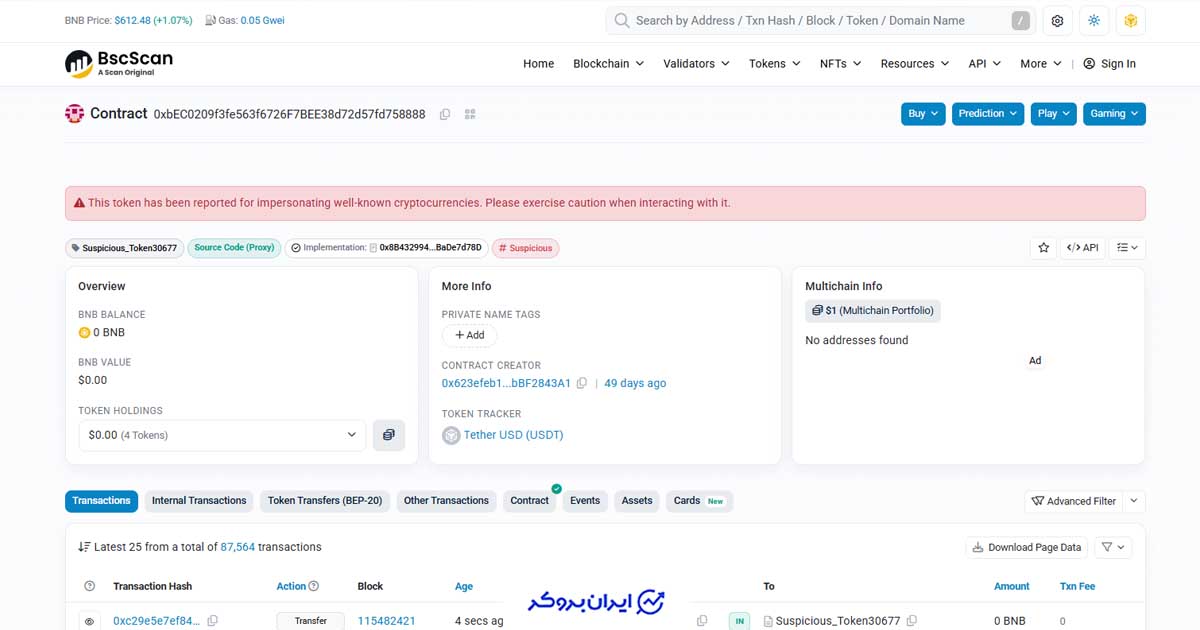Click the Suspicious hashtag label
The width and height of the screenshot is (1200, 630).
525,248
